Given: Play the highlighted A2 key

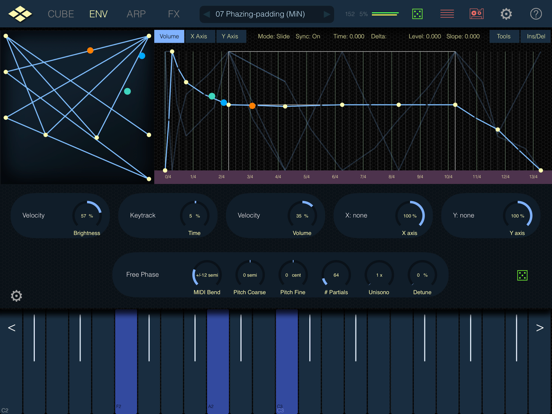Looking at the screenshot, I should click(218, 362).
